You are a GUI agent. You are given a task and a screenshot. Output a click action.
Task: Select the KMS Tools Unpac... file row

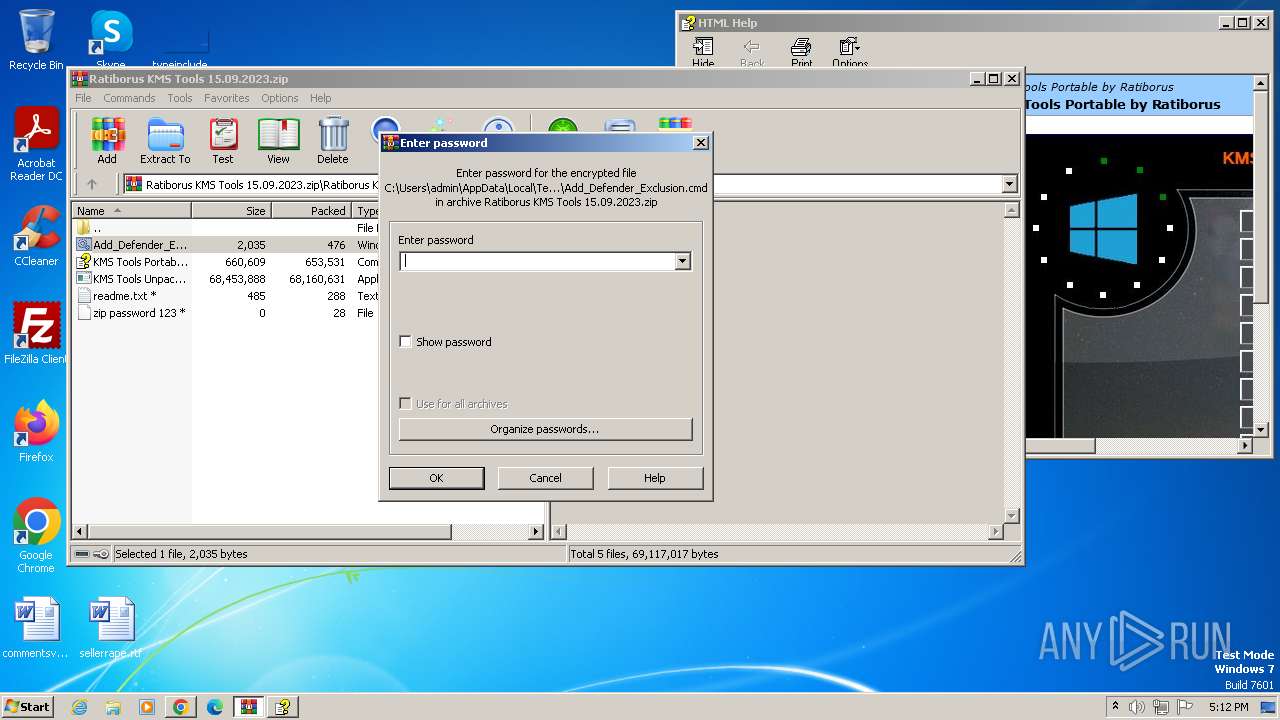click(227, 279)
